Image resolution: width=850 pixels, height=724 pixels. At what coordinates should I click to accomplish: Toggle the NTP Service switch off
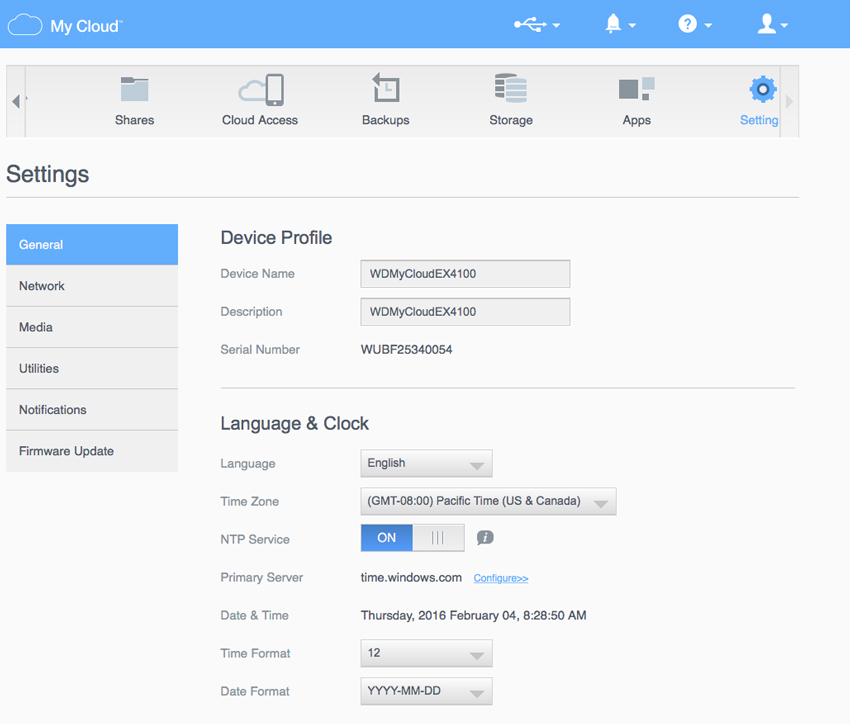point(413,538)
